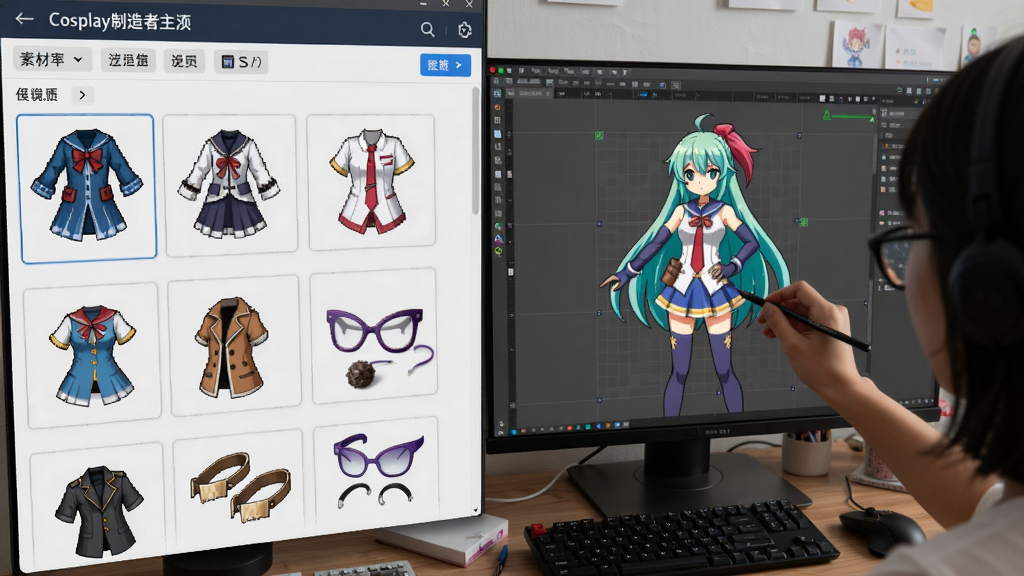Go back using the arrow in Cosplay window header

24,19
